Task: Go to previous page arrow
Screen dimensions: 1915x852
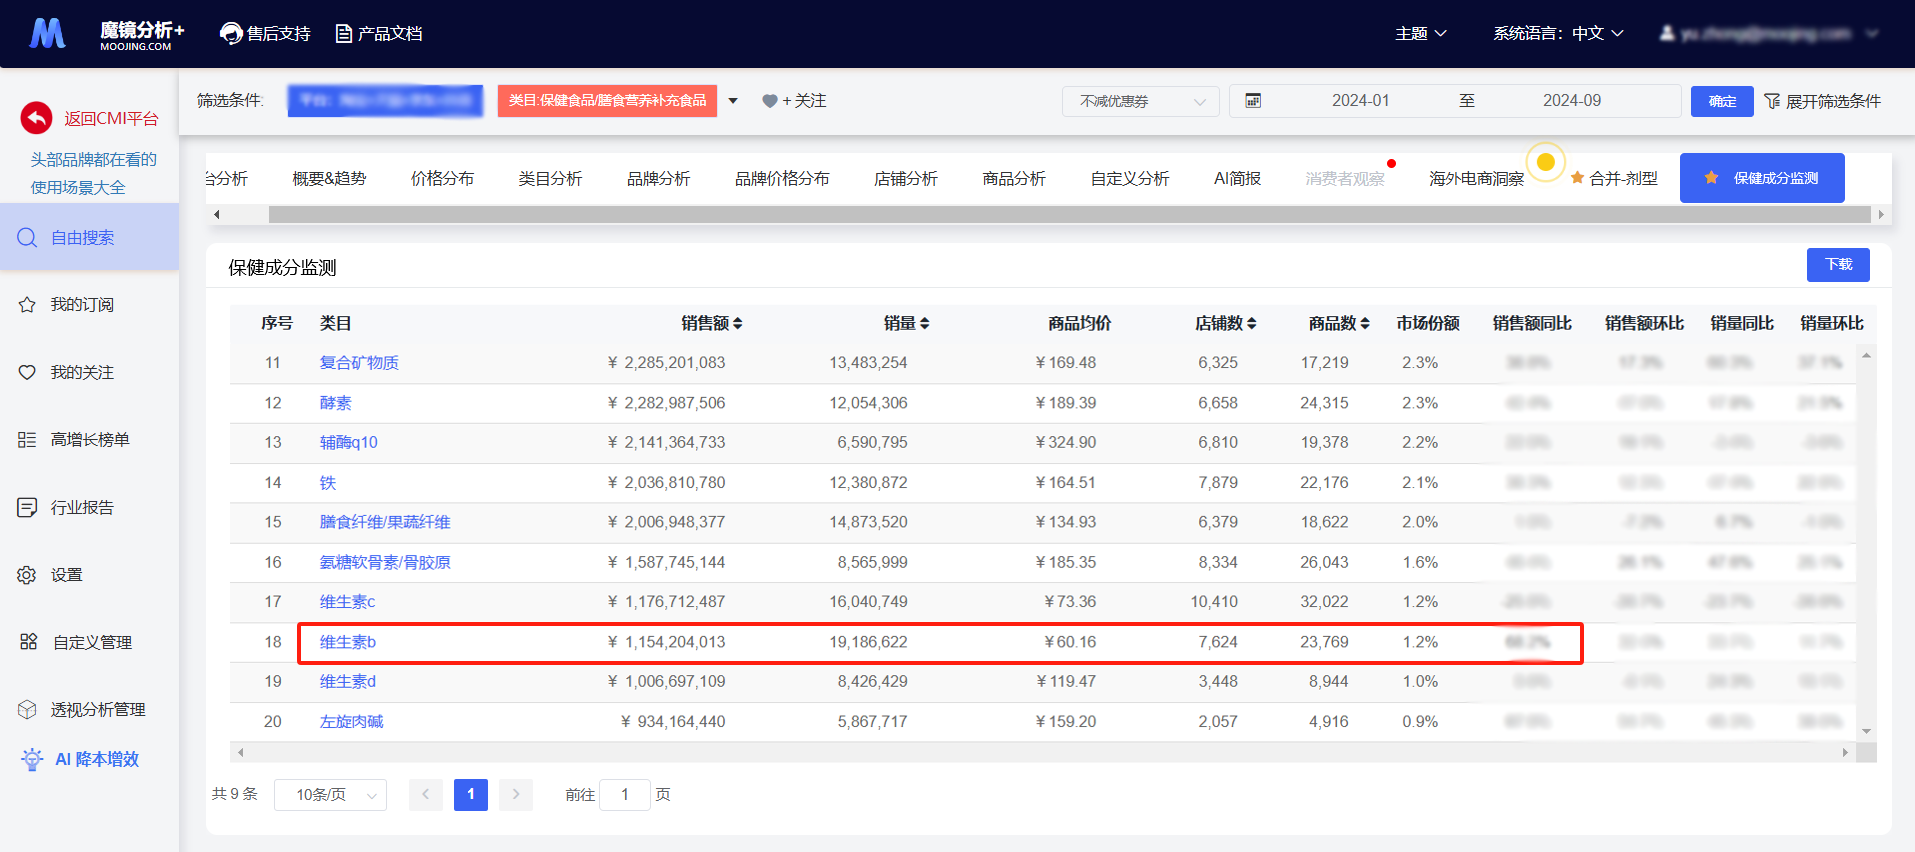Action: coord(425,795)
